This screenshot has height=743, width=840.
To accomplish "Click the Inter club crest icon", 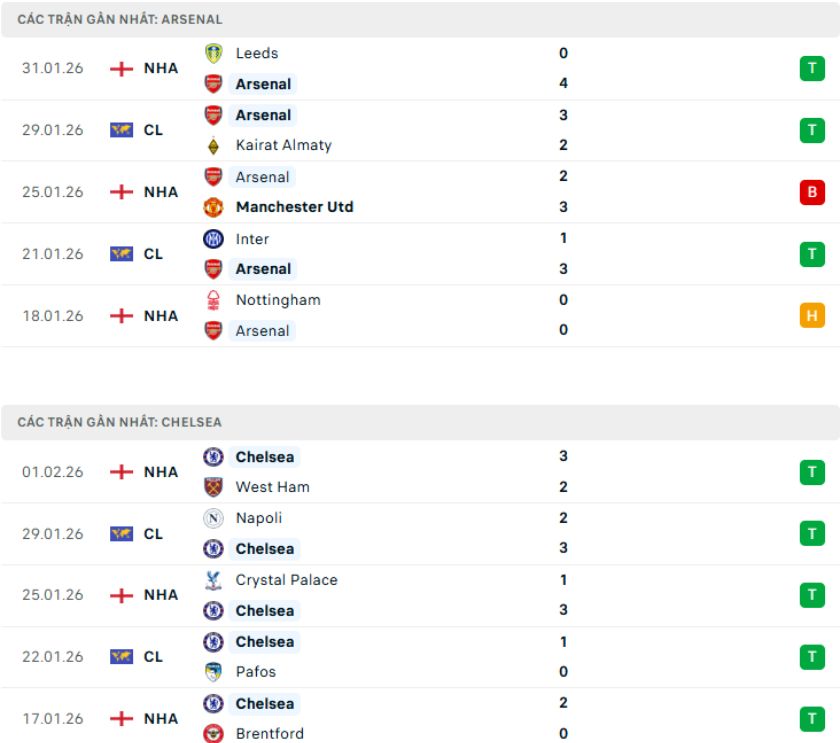I will point(213,239).
